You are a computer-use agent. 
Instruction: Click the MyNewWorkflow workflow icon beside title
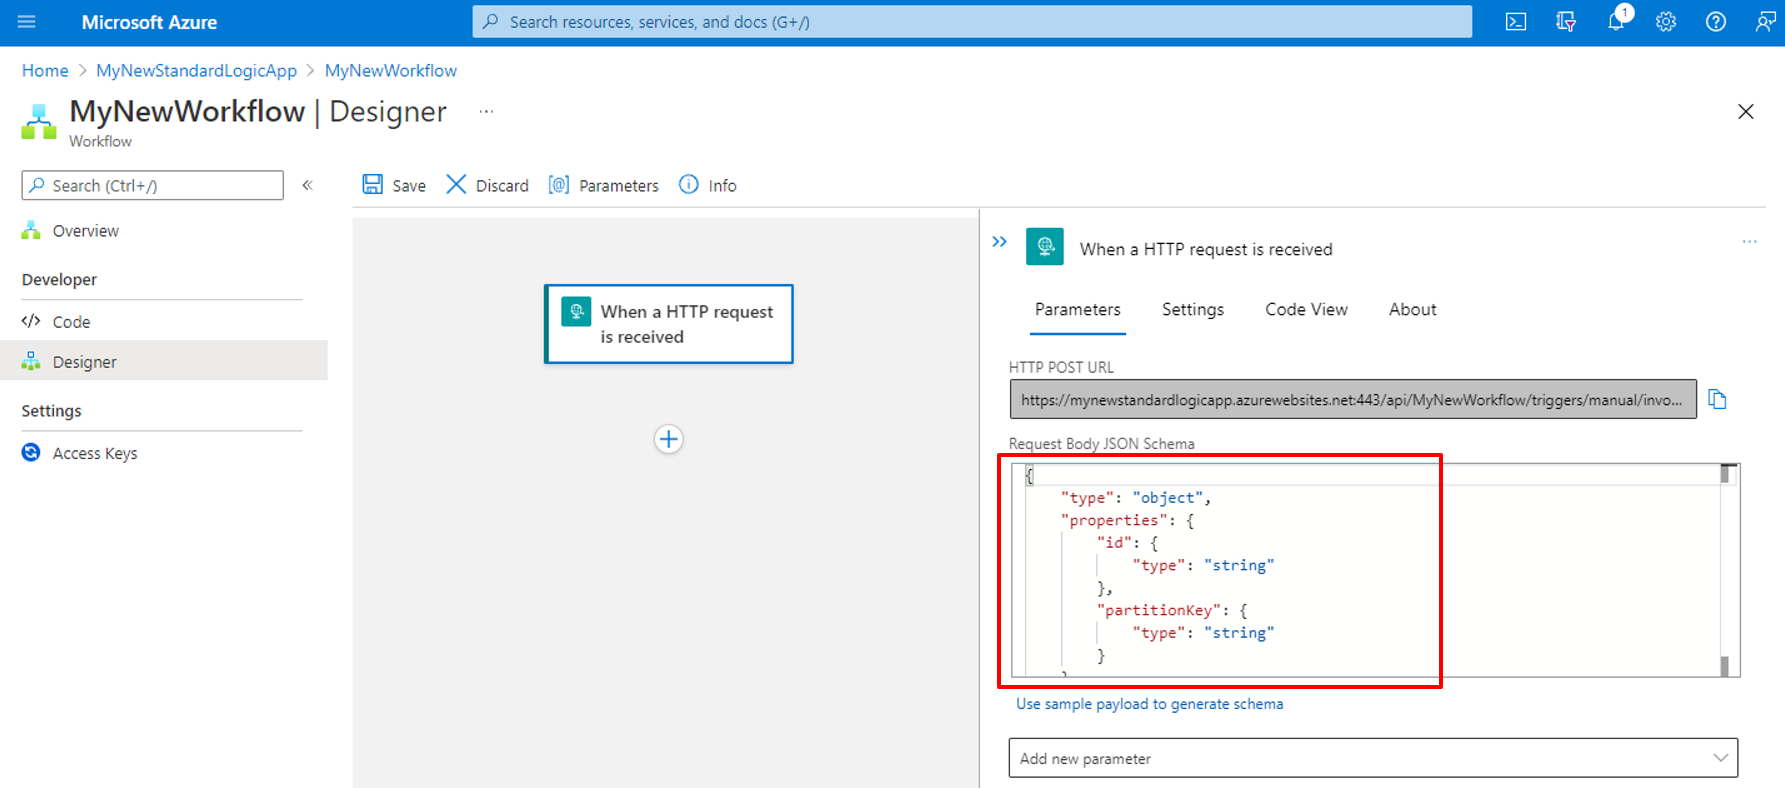pos(39,122)
